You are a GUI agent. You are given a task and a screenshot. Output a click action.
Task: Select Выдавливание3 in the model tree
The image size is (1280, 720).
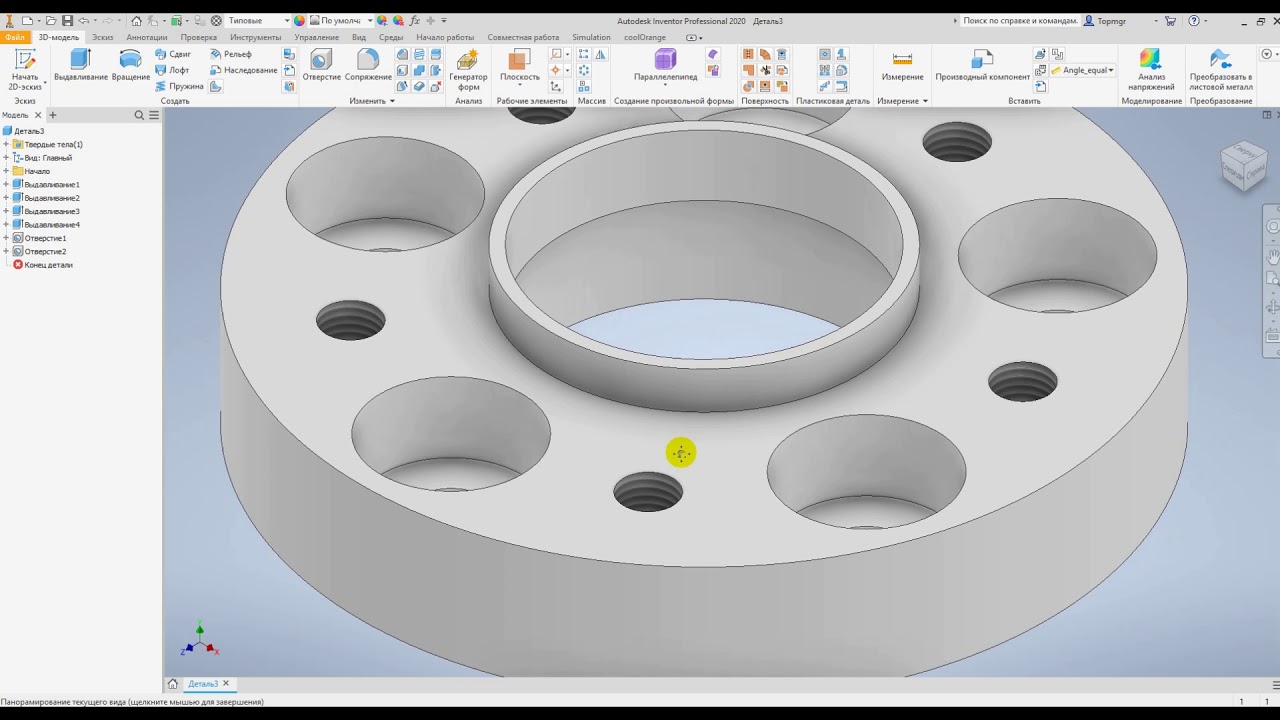pyautogui.click(x=46, y=211)
